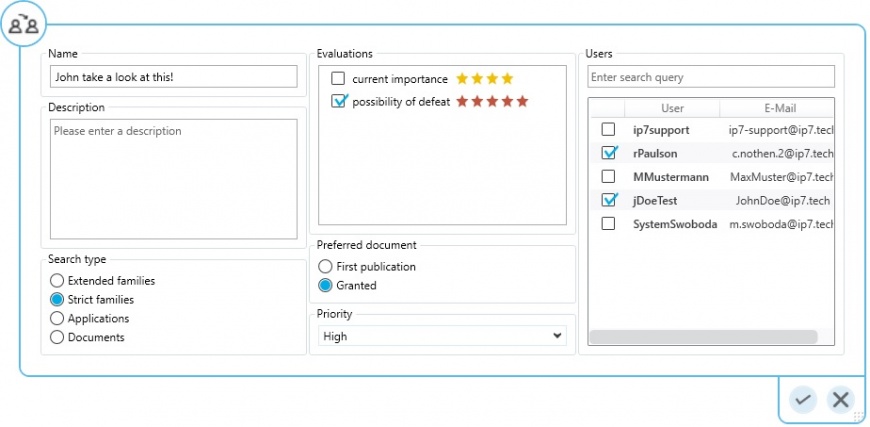The image size is (870, 427).
Task: Uncheck the possibility of defeat checkbox
Action: coord(338,101)
